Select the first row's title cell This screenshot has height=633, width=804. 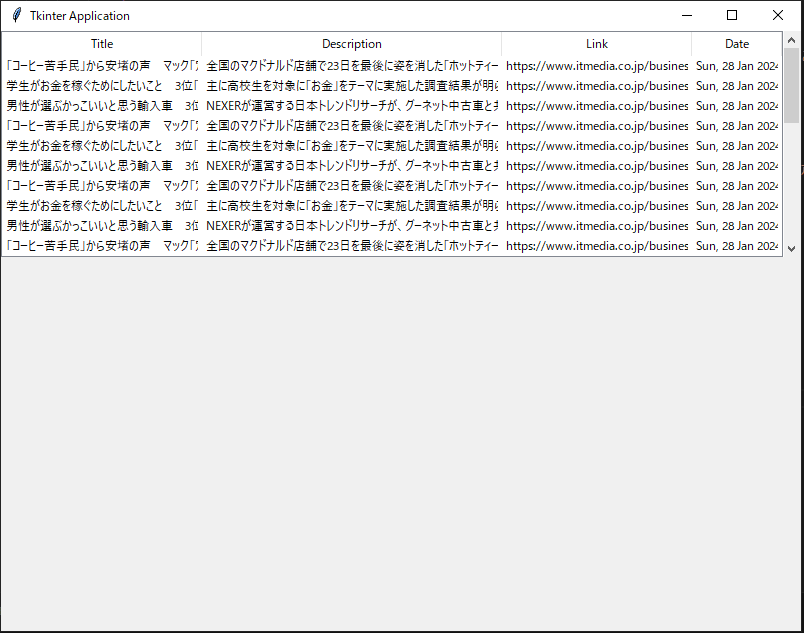click(x=102, y=66)
